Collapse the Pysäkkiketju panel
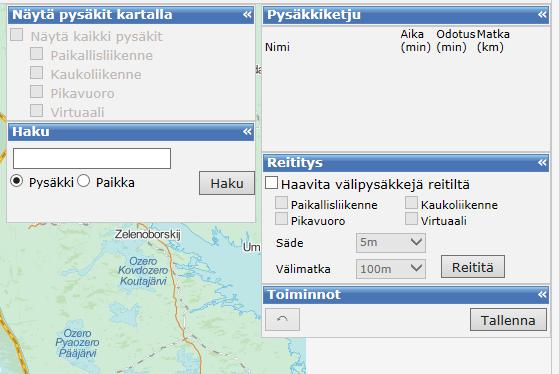The image size is (559, 374). [x=542, y=15]
